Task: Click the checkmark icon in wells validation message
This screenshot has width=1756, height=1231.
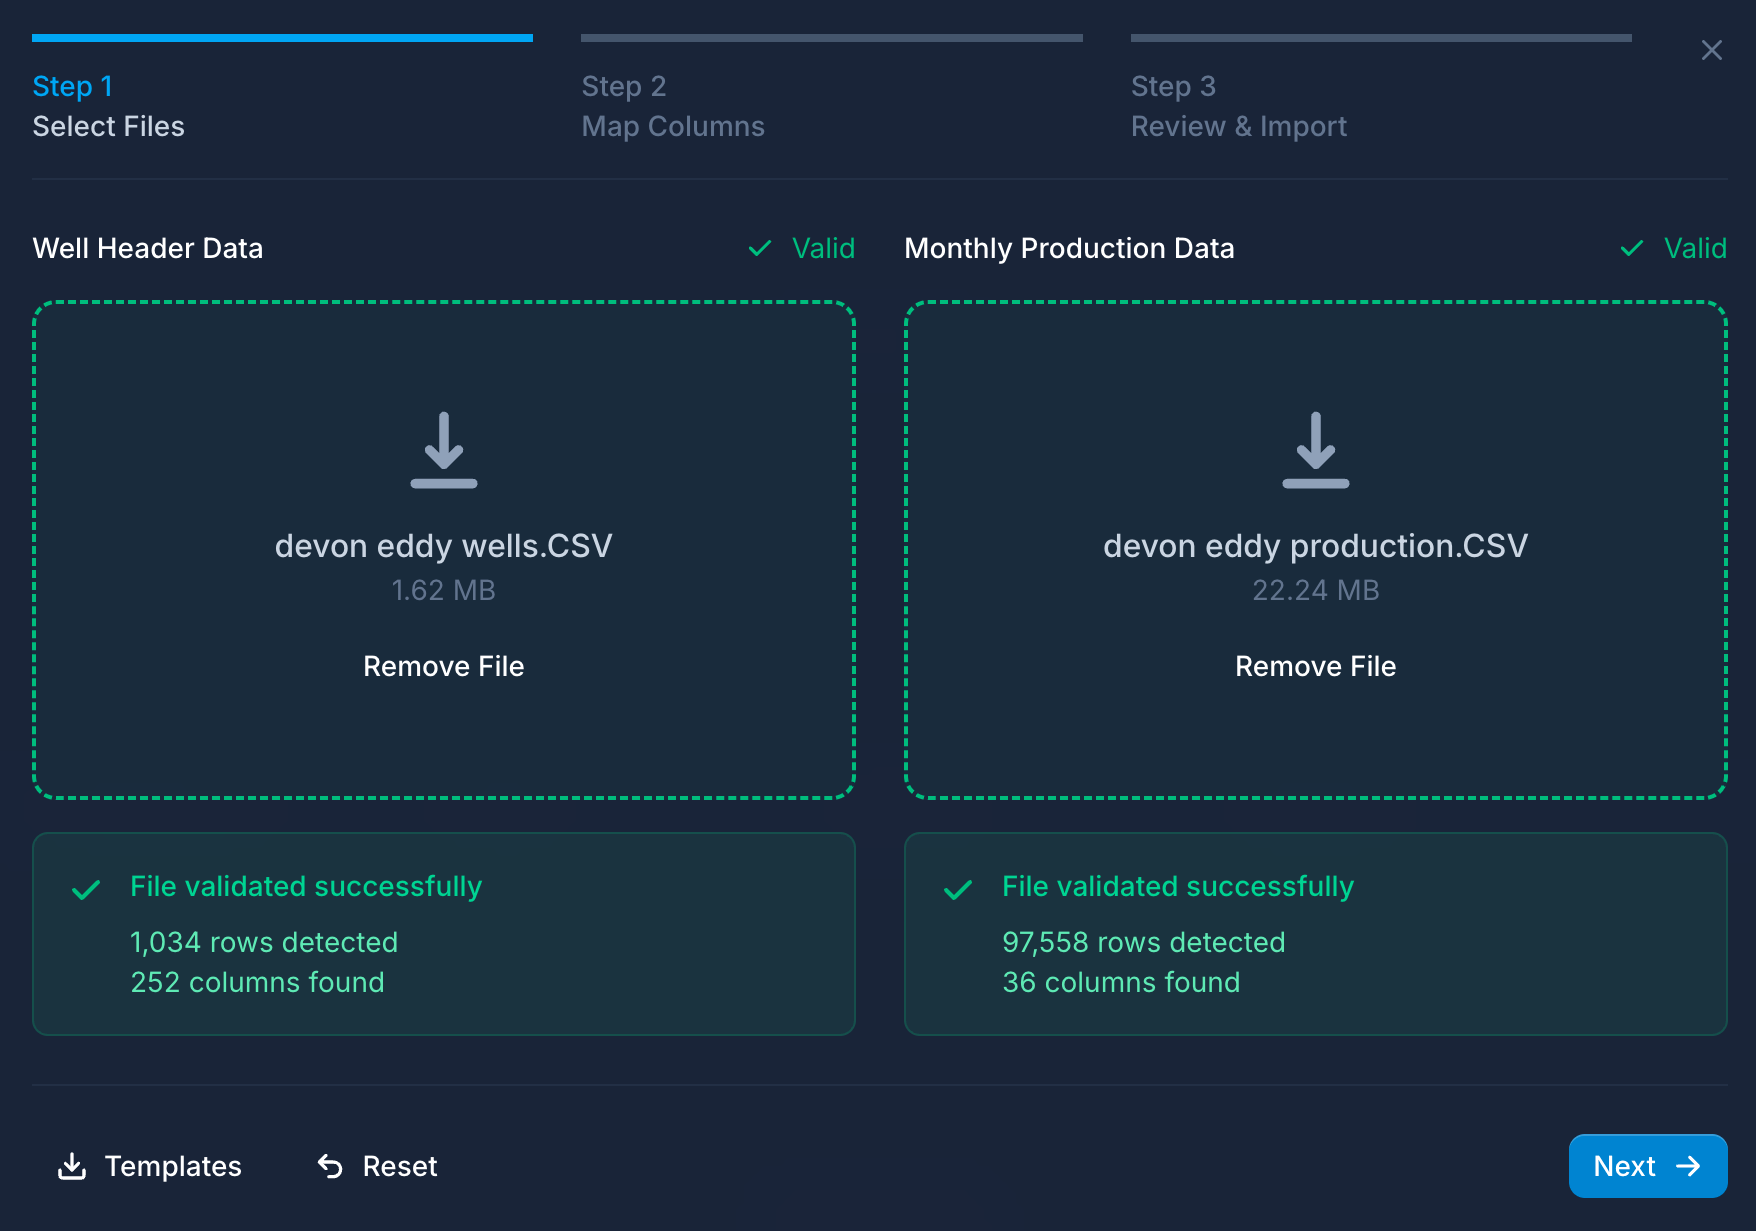Action: [86, 889]
